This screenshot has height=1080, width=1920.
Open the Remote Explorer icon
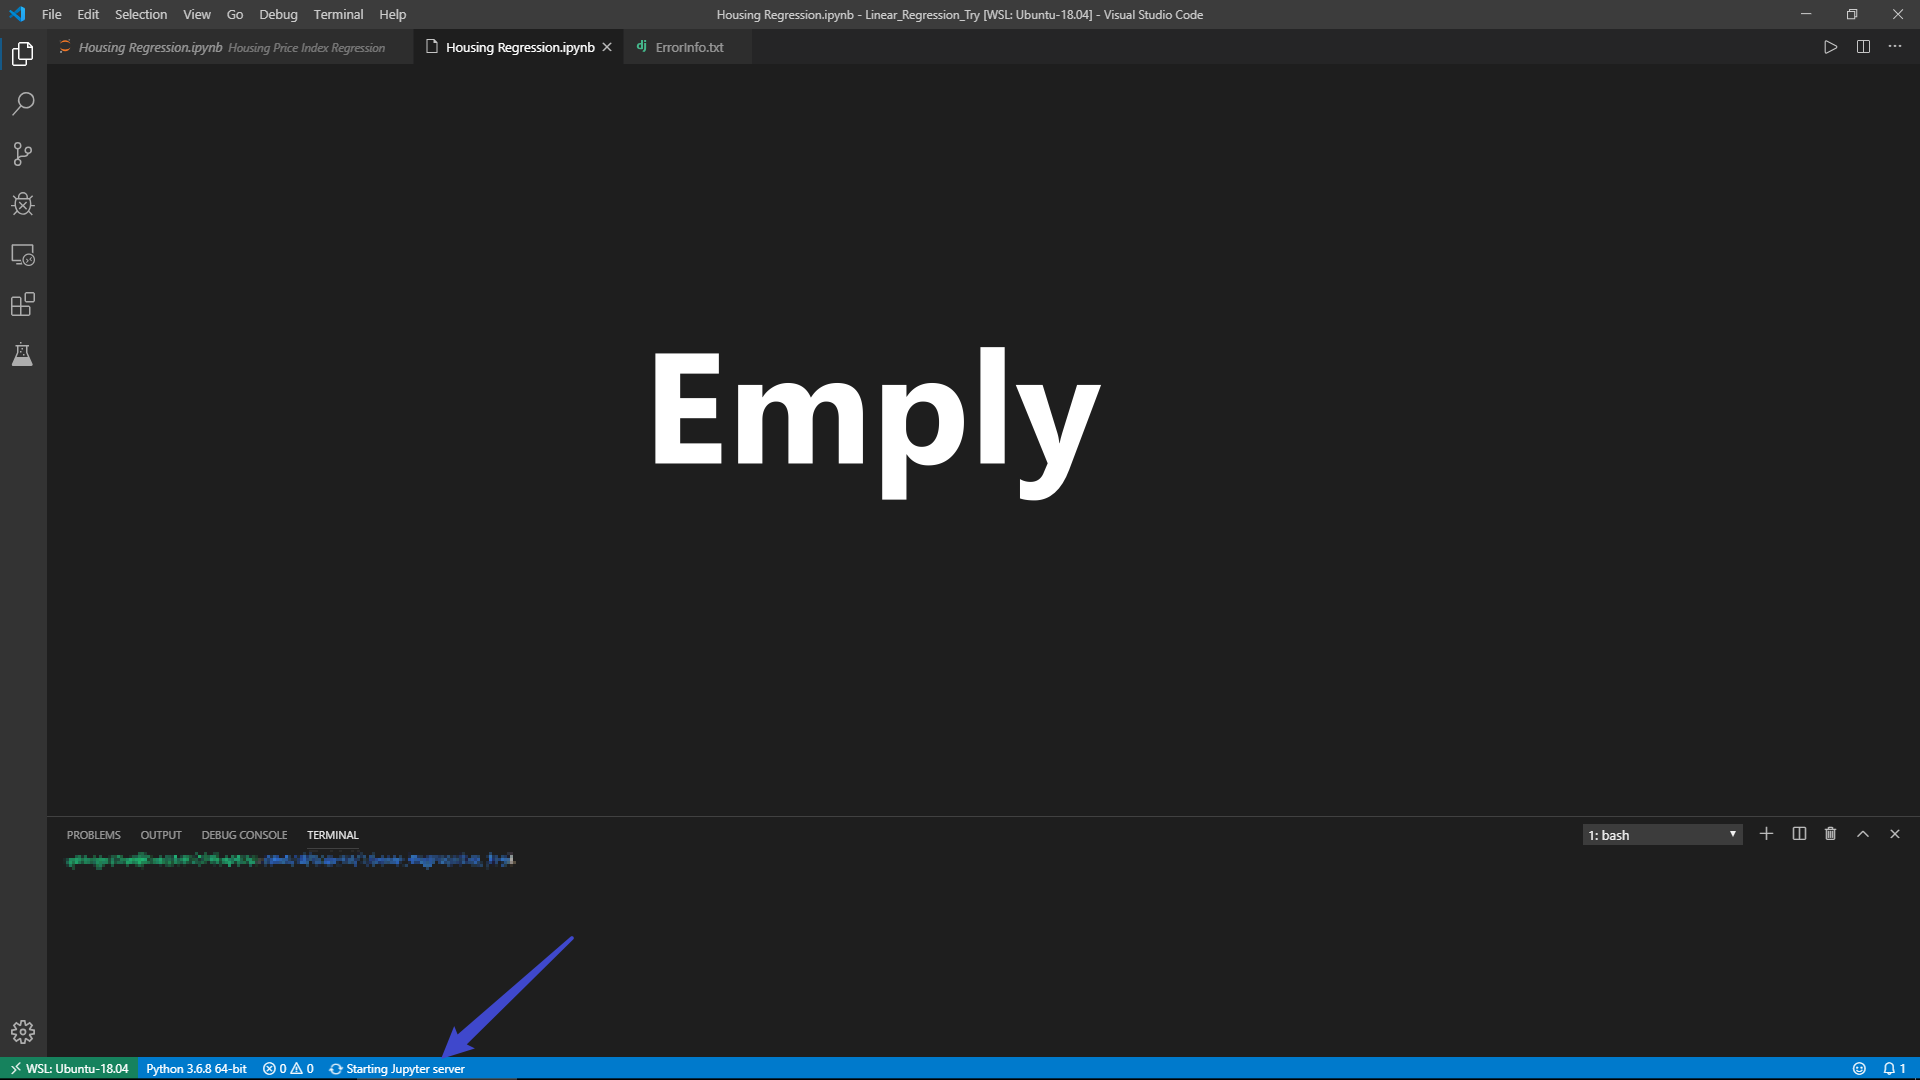22,255
